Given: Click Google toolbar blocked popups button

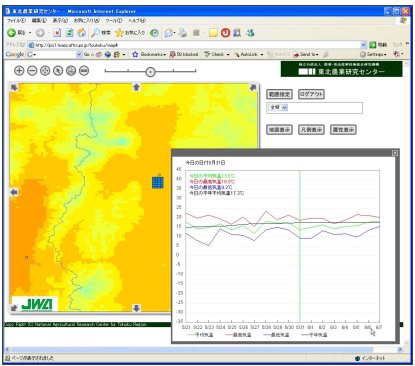Looking at the screenshot, I should coord(184,54).
